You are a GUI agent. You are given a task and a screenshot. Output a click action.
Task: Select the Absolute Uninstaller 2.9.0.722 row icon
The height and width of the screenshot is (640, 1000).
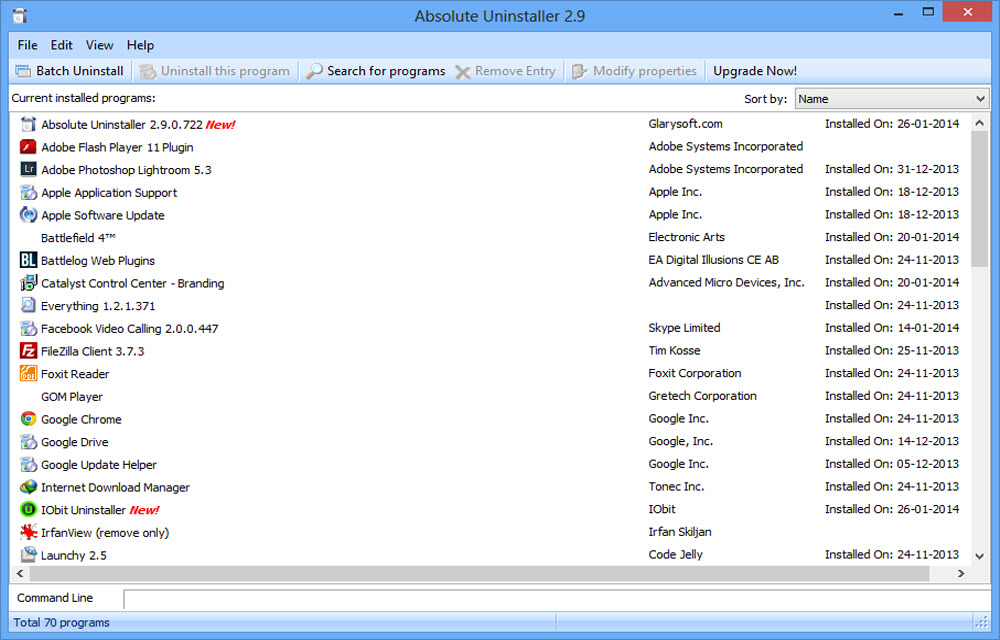click(x=28, y=124)
